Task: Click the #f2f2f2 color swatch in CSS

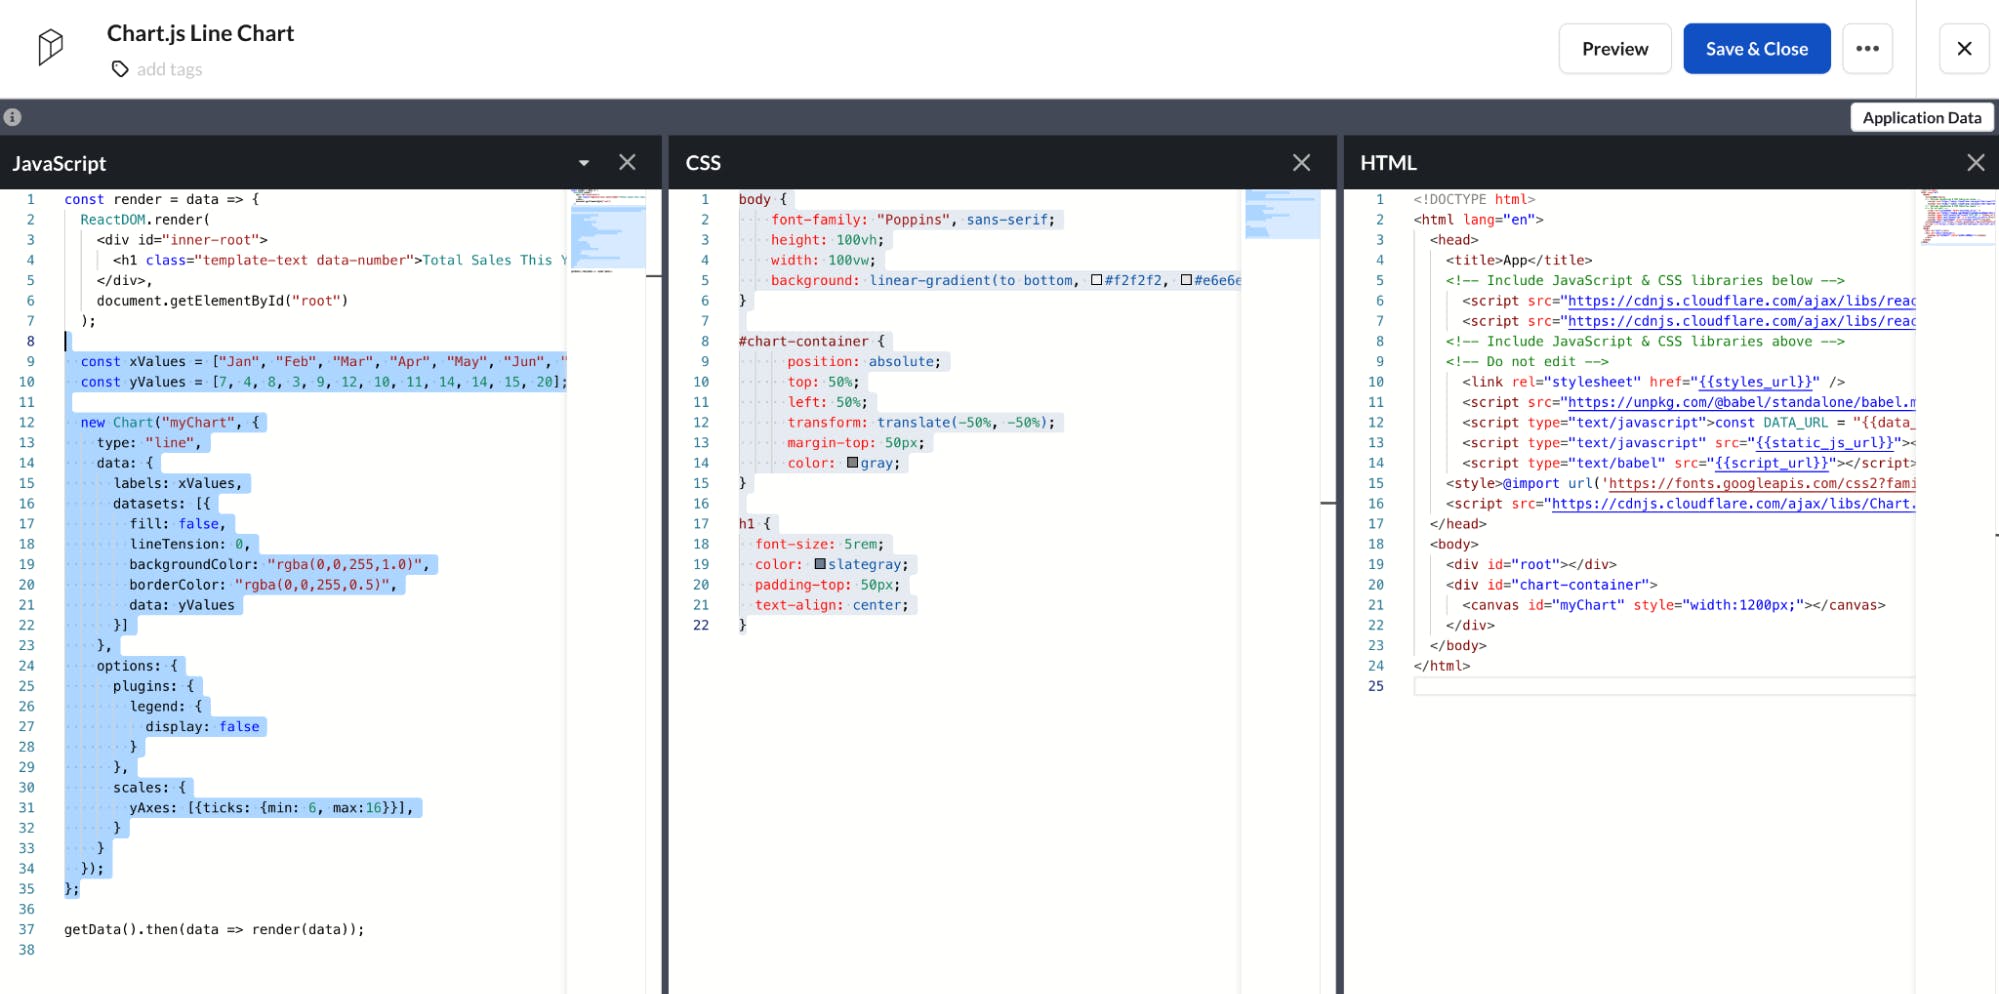Action: (1096, 280)
